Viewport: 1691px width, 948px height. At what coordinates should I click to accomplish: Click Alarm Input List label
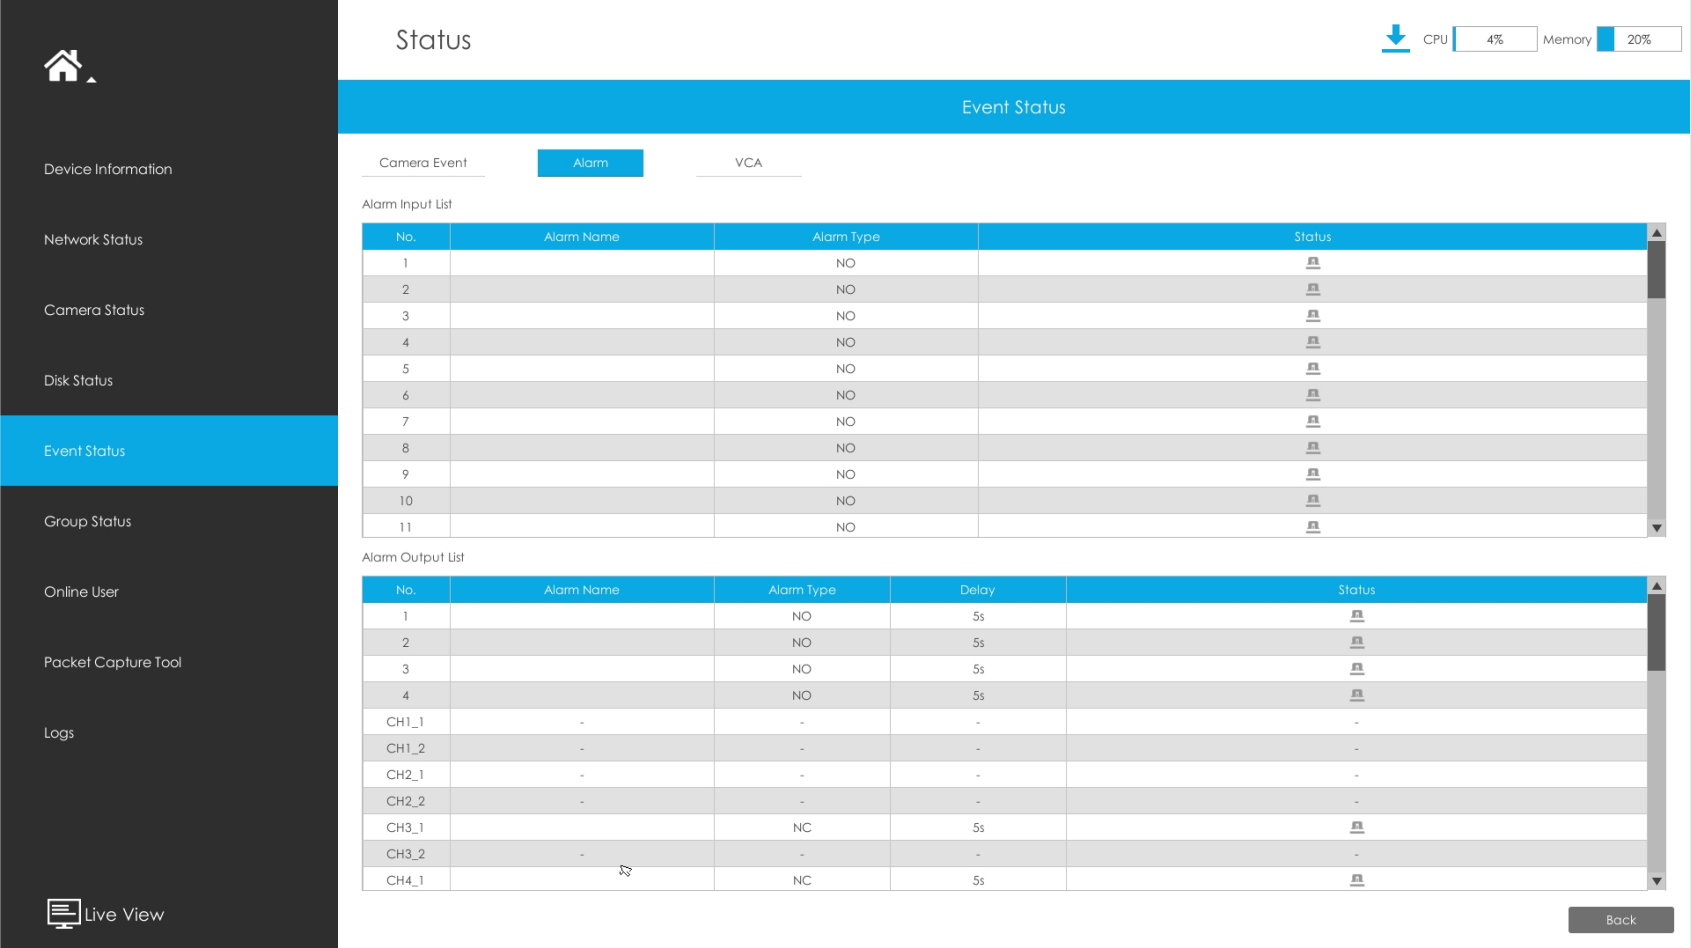click(407, 204)
